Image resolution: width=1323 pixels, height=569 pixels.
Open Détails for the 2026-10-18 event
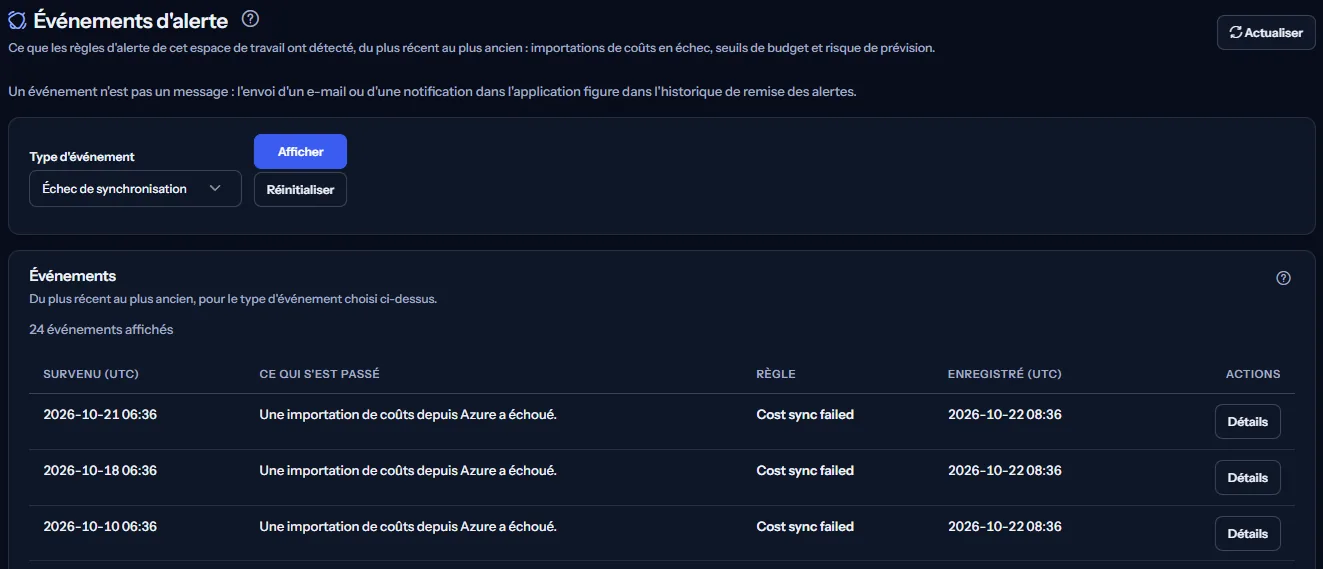pyautogui.click(x=1248, y=478)
